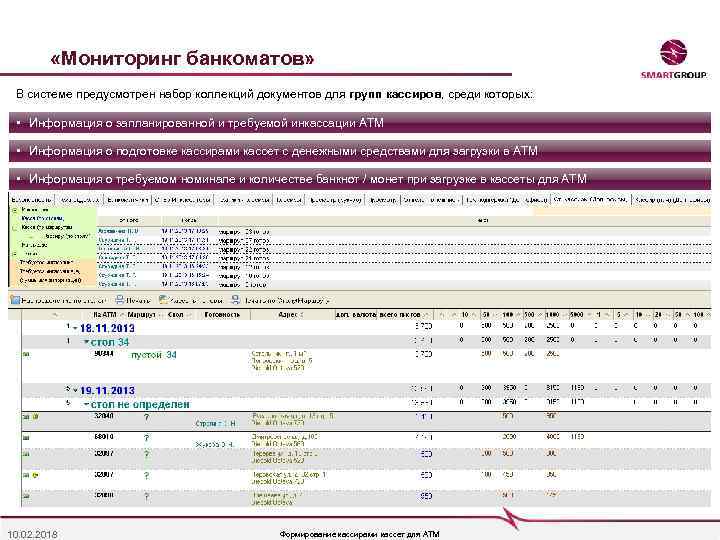Screen dimensions: 720x540
Task: Click the SmartNavigator person icon in toolbar
Action: click(x=236, y=300)
